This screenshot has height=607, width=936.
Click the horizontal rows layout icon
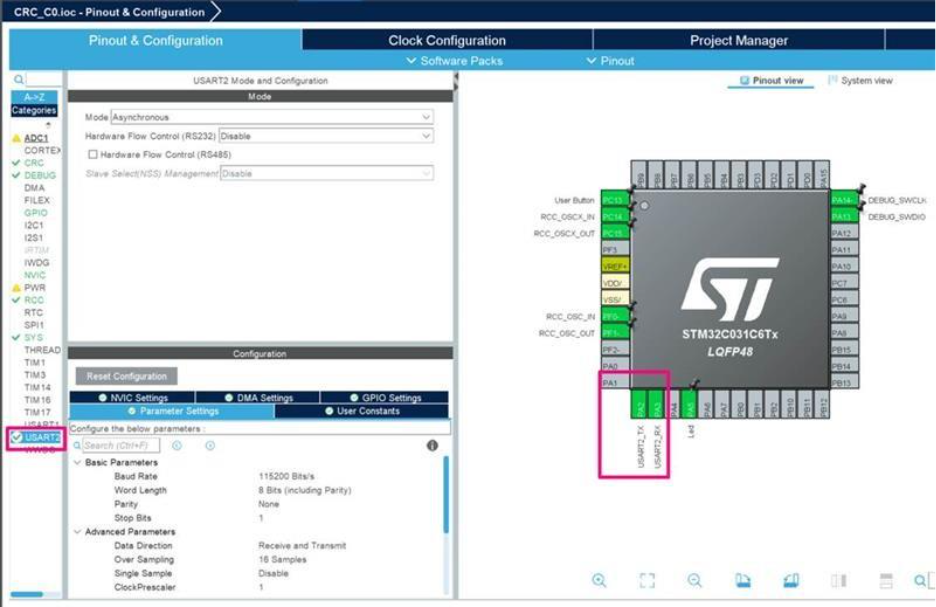click(x=886, y=580)
